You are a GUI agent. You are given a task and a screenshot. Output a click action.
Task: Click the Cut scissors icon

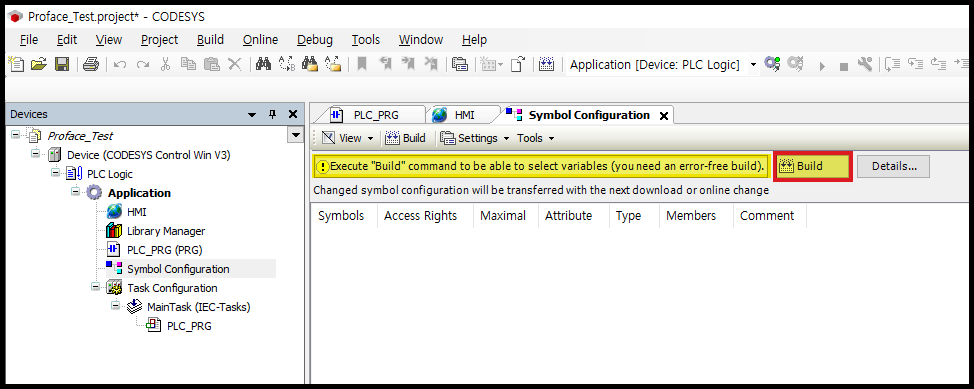tap(165, 64)
